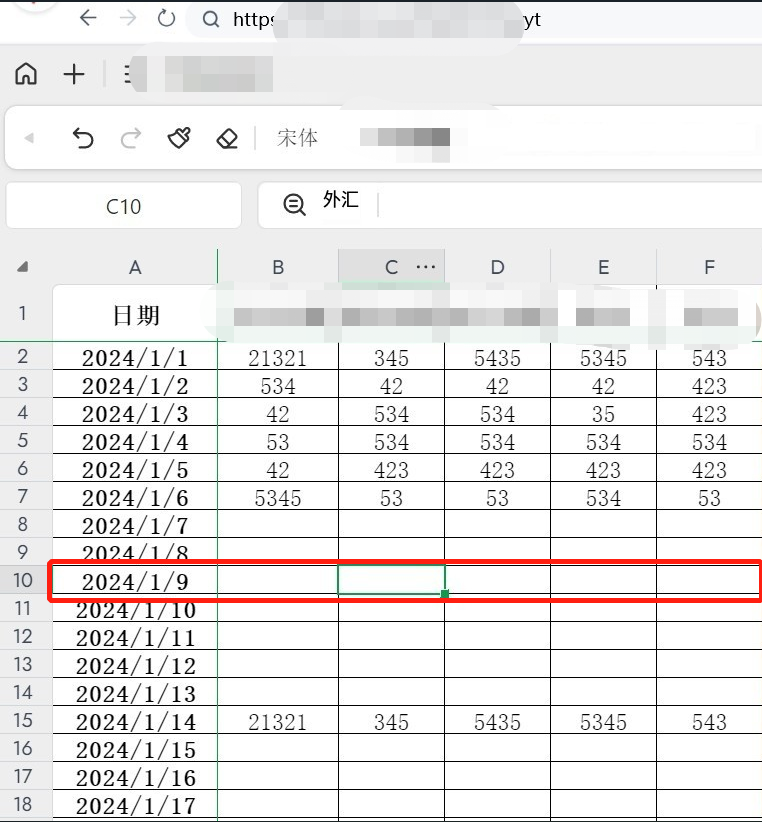Click the select-all corner triangle

click(23, 267)
